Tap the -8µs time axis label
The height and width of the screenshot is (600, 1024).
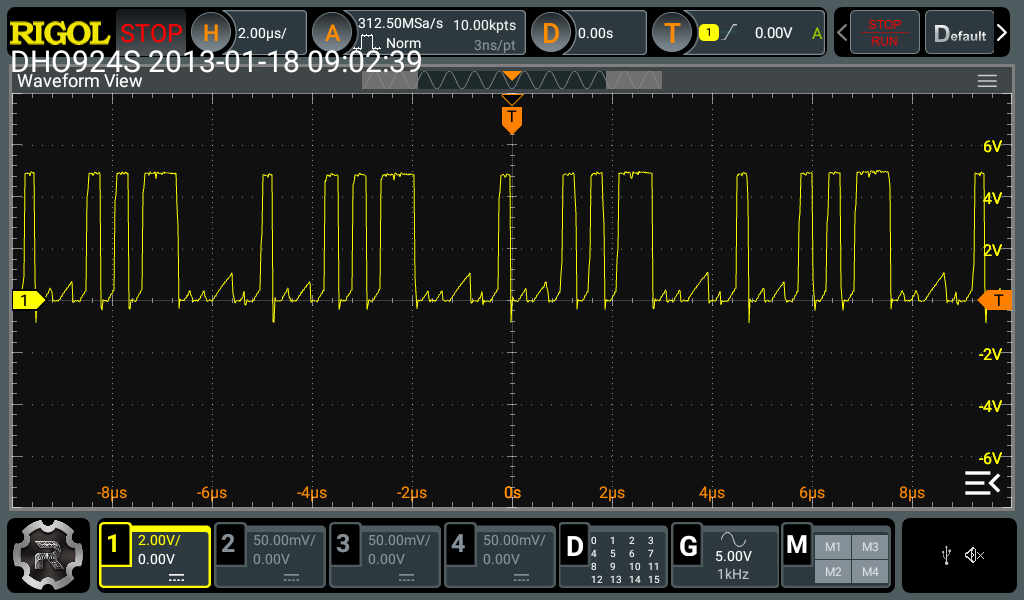112,493
